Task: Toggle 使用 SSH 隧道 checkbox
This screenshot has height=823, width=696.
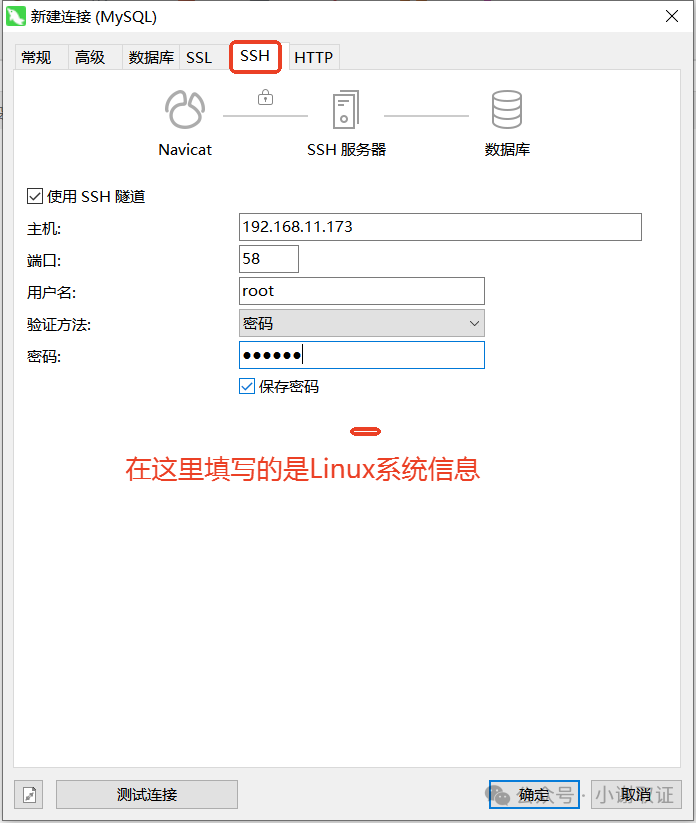Action: coord(35,196)
